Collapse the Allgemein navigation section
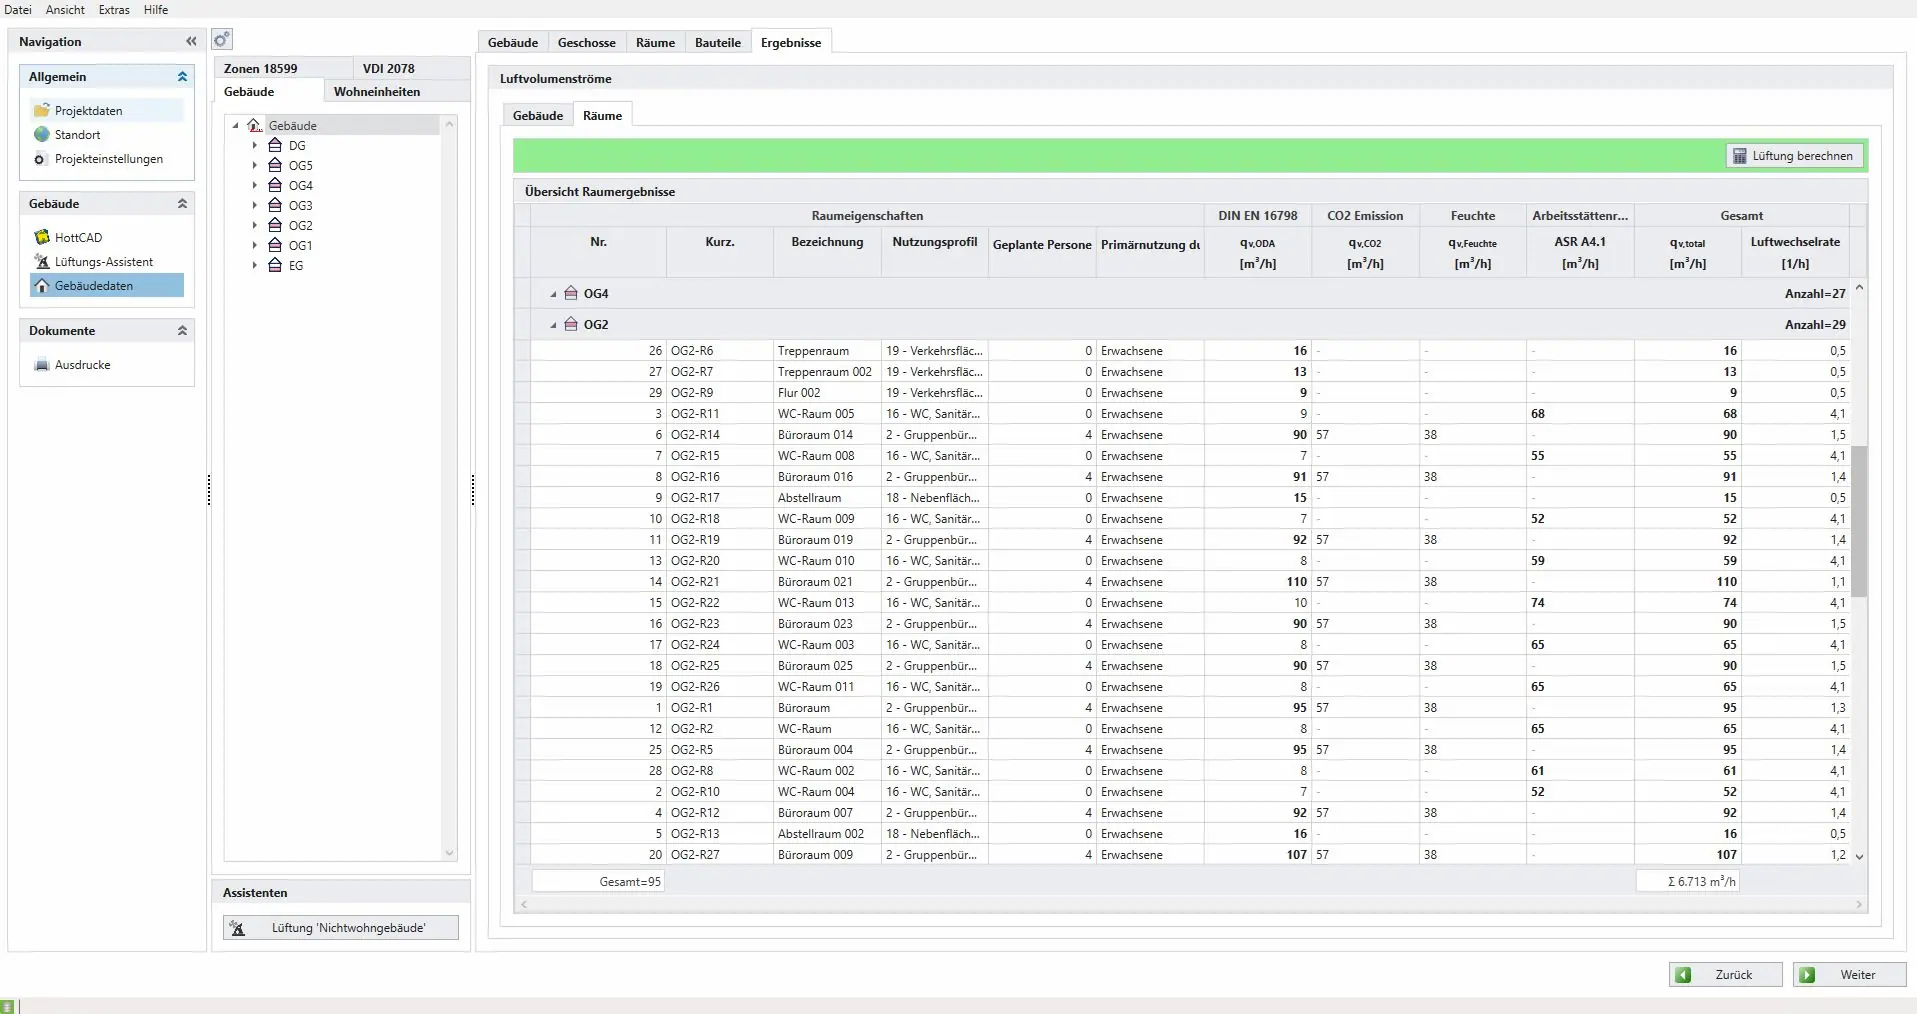Screen dimensions: 1917x1014 182,77
